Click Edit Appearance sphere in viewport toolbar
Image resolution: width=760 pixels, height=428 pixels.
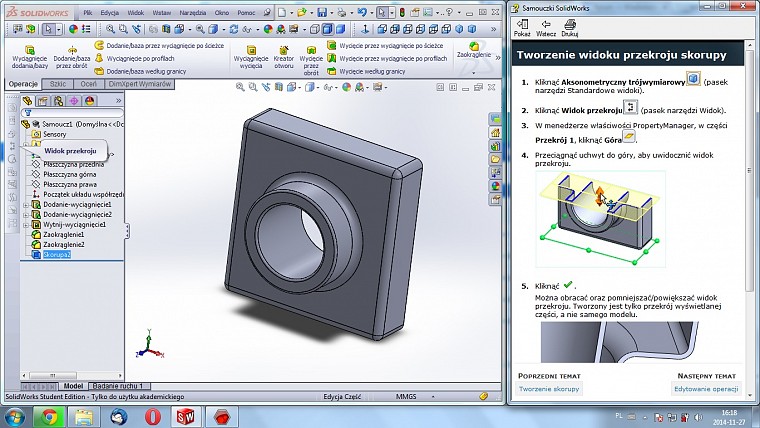(x=346, y=87)
